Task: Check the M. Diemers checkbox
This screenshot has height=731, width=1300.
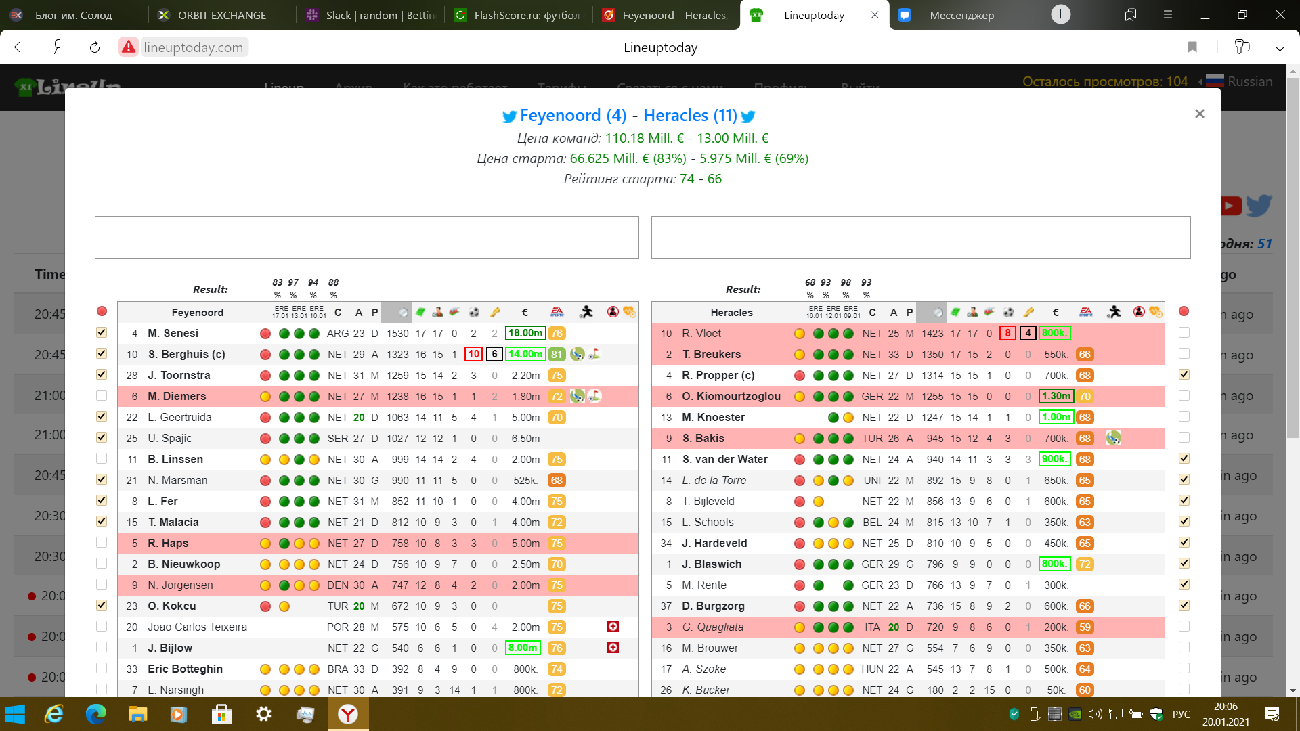Action: pos(102,396)
